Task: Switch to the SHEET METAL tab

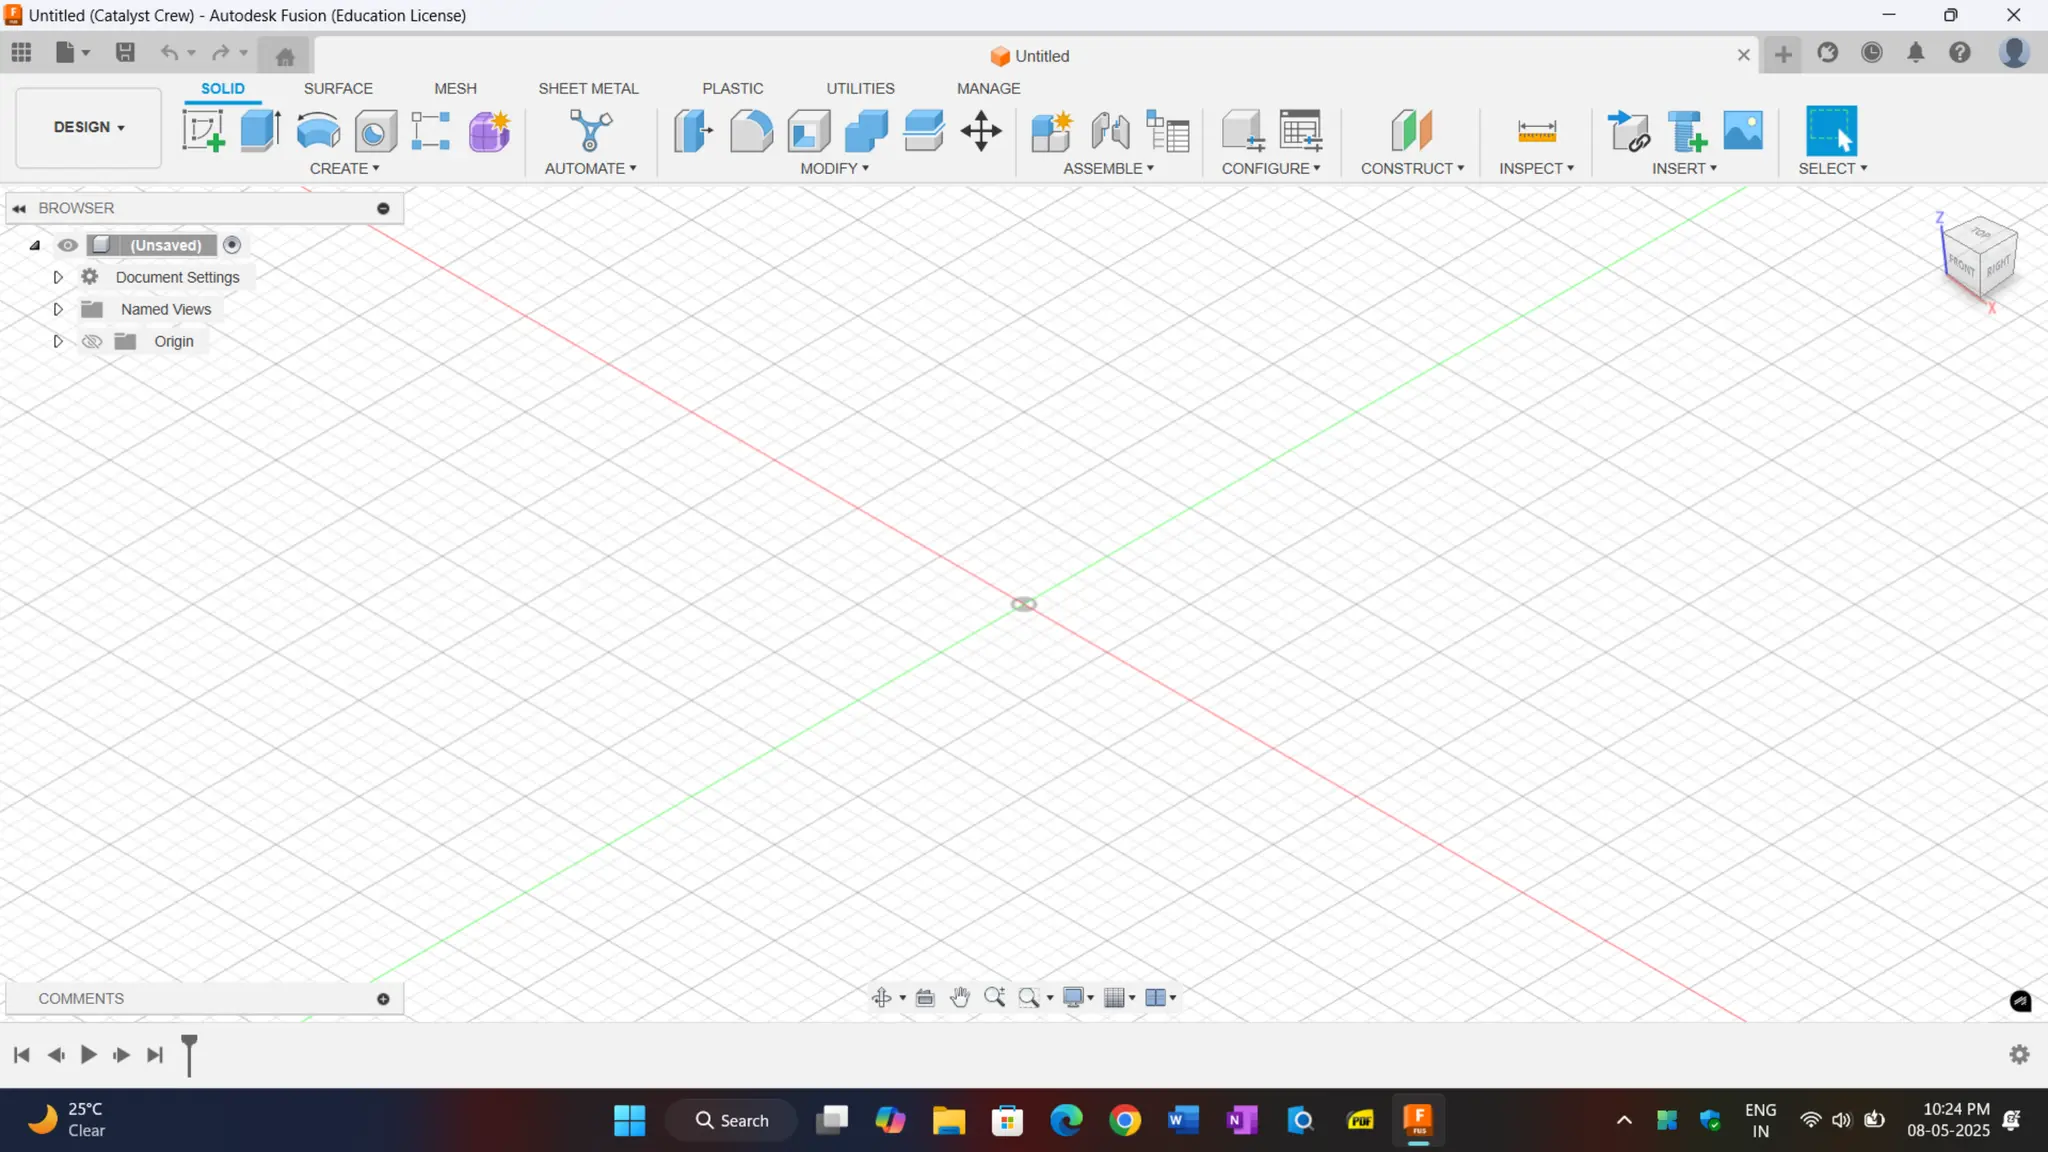Action: (x=588, y=88)
